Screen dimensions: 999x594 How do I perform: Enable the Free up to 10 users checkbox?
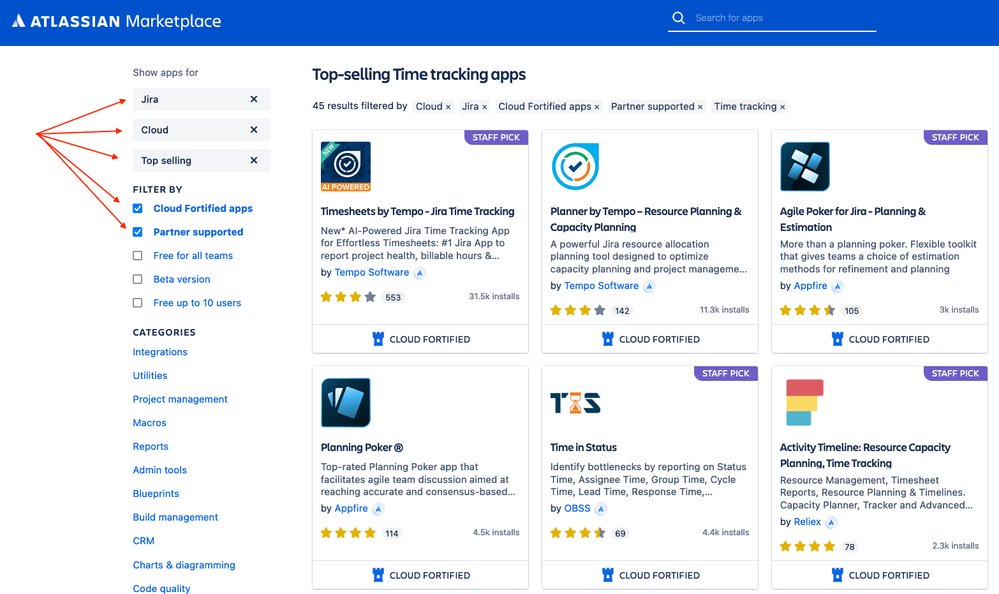(x=138, y=303)
